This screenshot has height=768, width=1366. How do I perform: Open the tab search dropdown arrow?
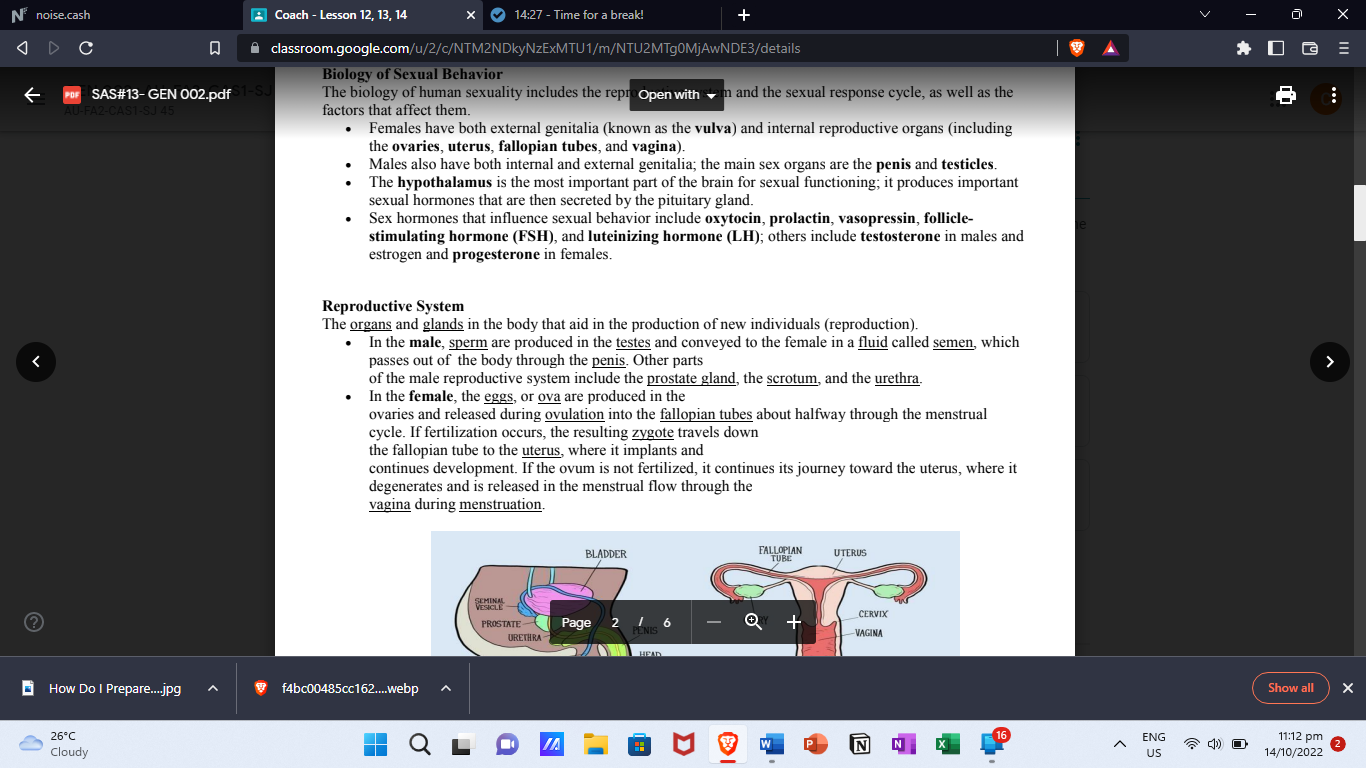pyautogui.click(x=1204, y=15)
